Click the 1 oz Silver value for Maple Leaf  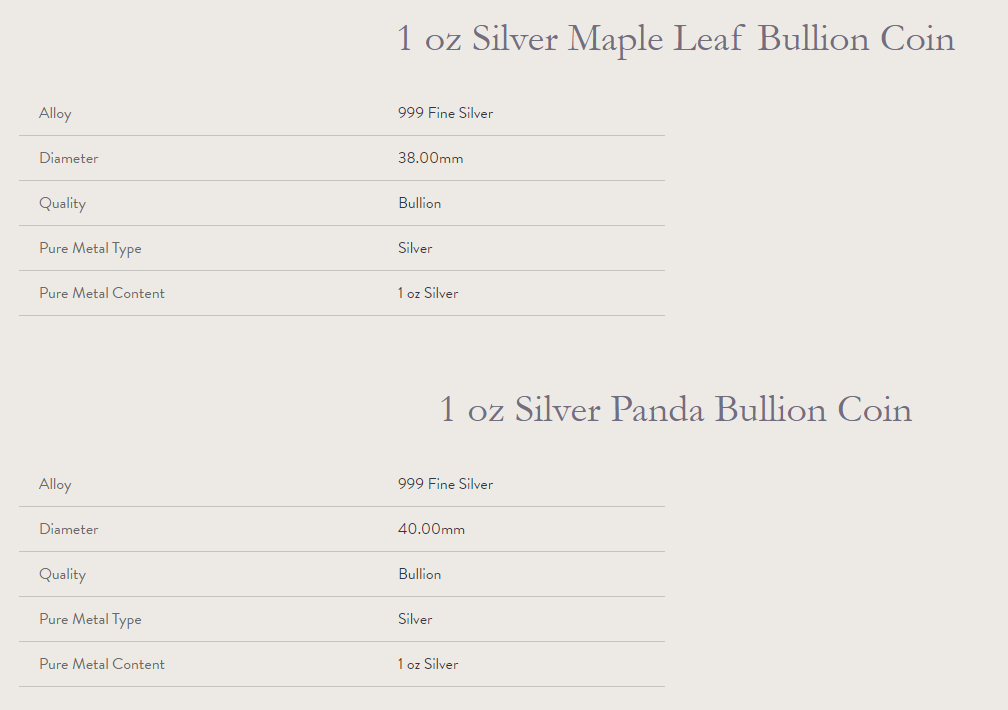click(428, 293)
